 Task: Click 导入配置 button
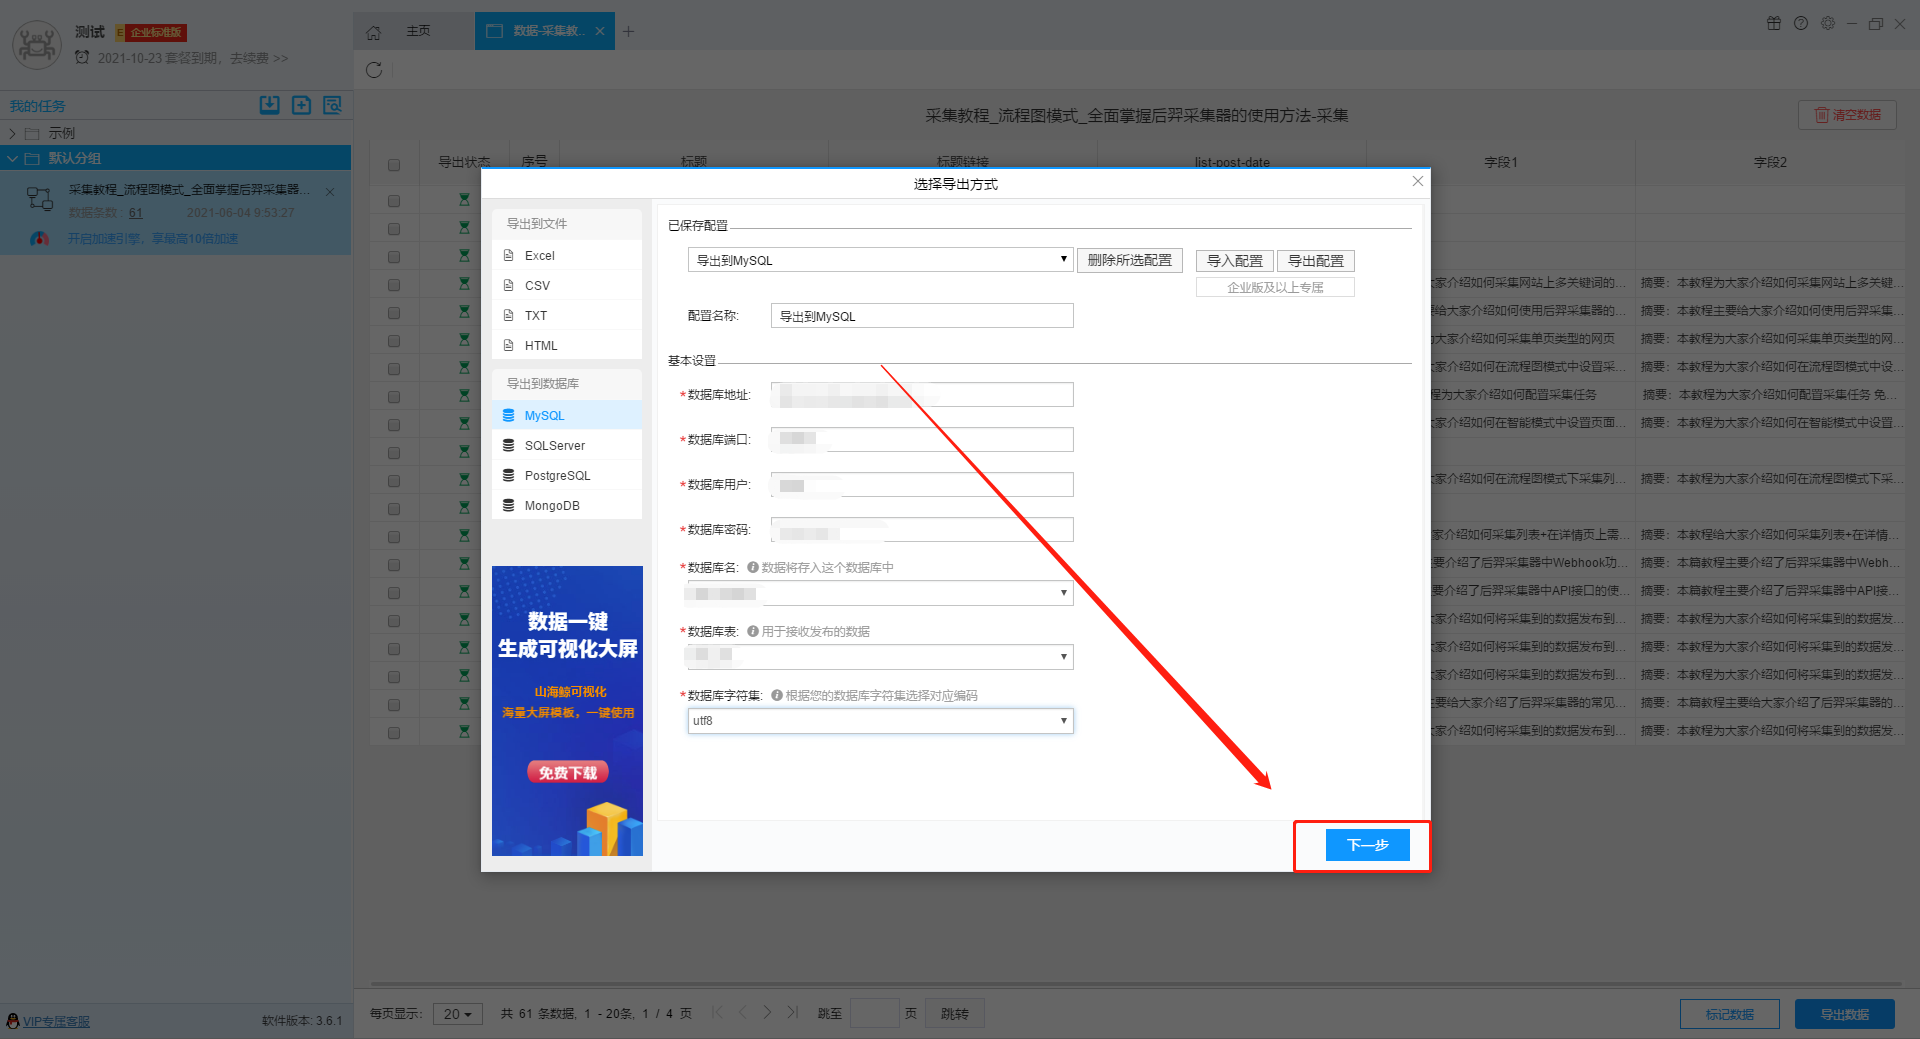click(1235, 261)
